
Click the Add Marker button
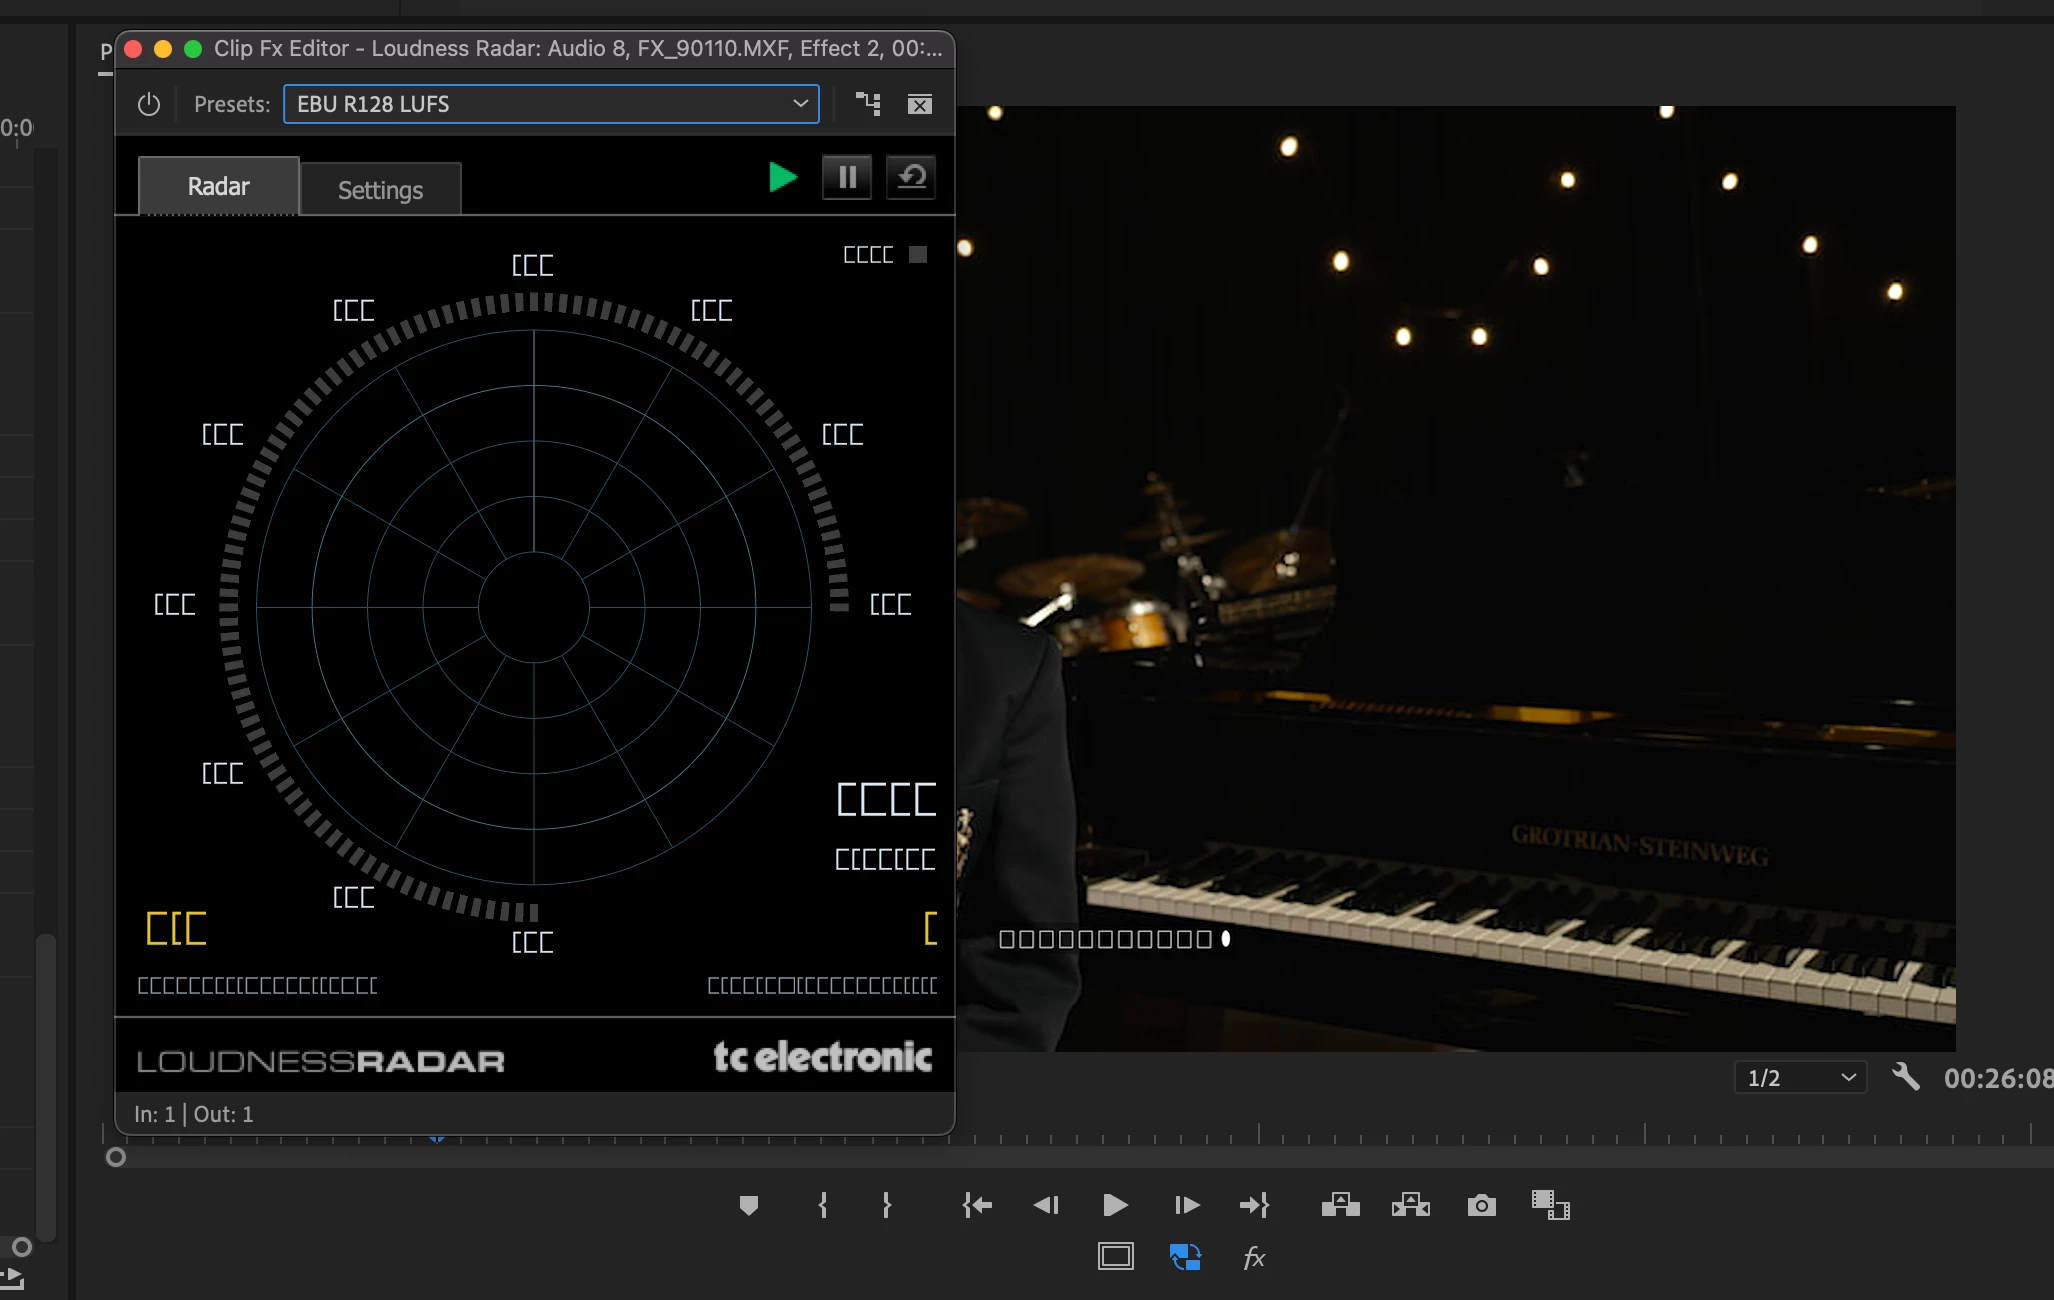748,1205
